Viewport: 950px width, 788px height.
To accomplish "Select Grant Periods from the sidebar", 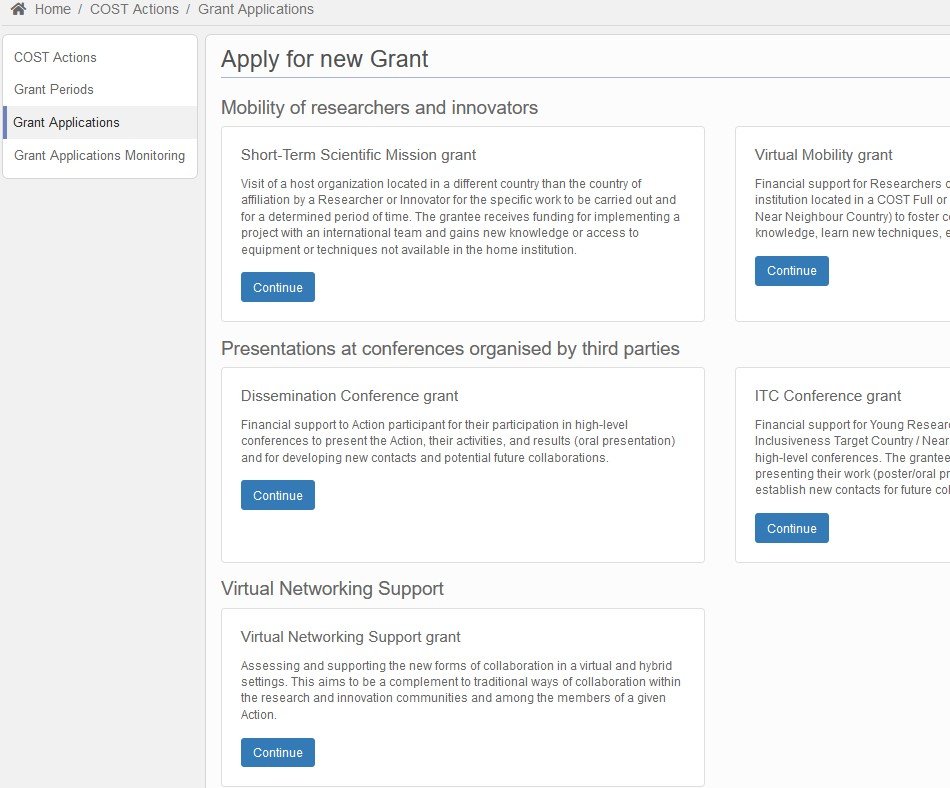I will pos(54,89).
